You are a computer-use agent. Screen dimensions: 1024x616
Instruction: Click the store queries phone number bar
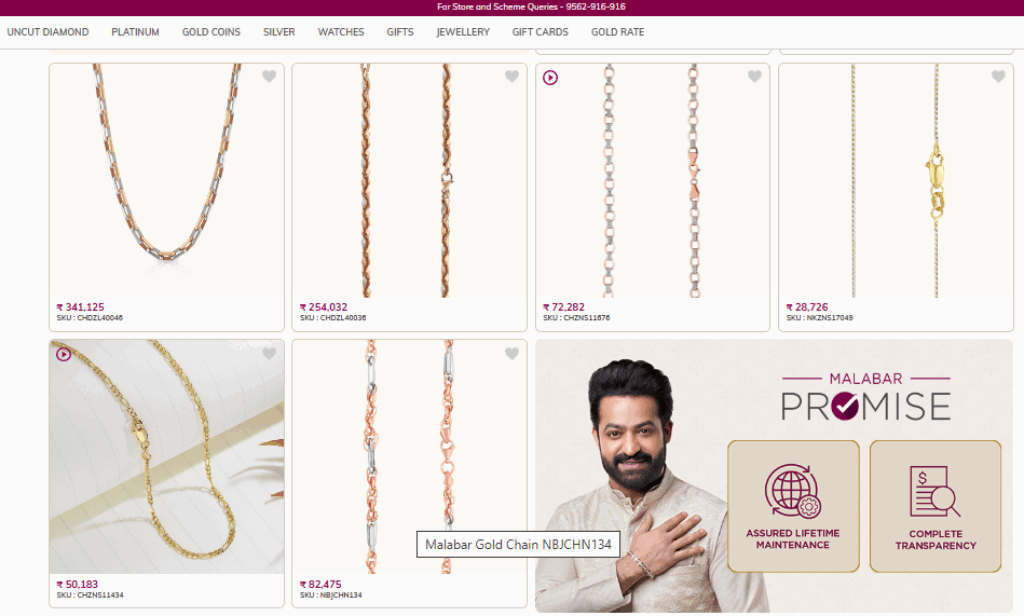click(531, 7)
